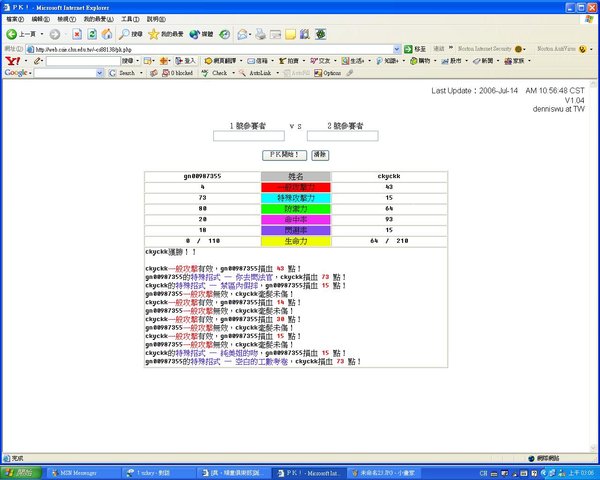Click the Print toolbar icon
600x480 pixels.
[x=259, y=33]
